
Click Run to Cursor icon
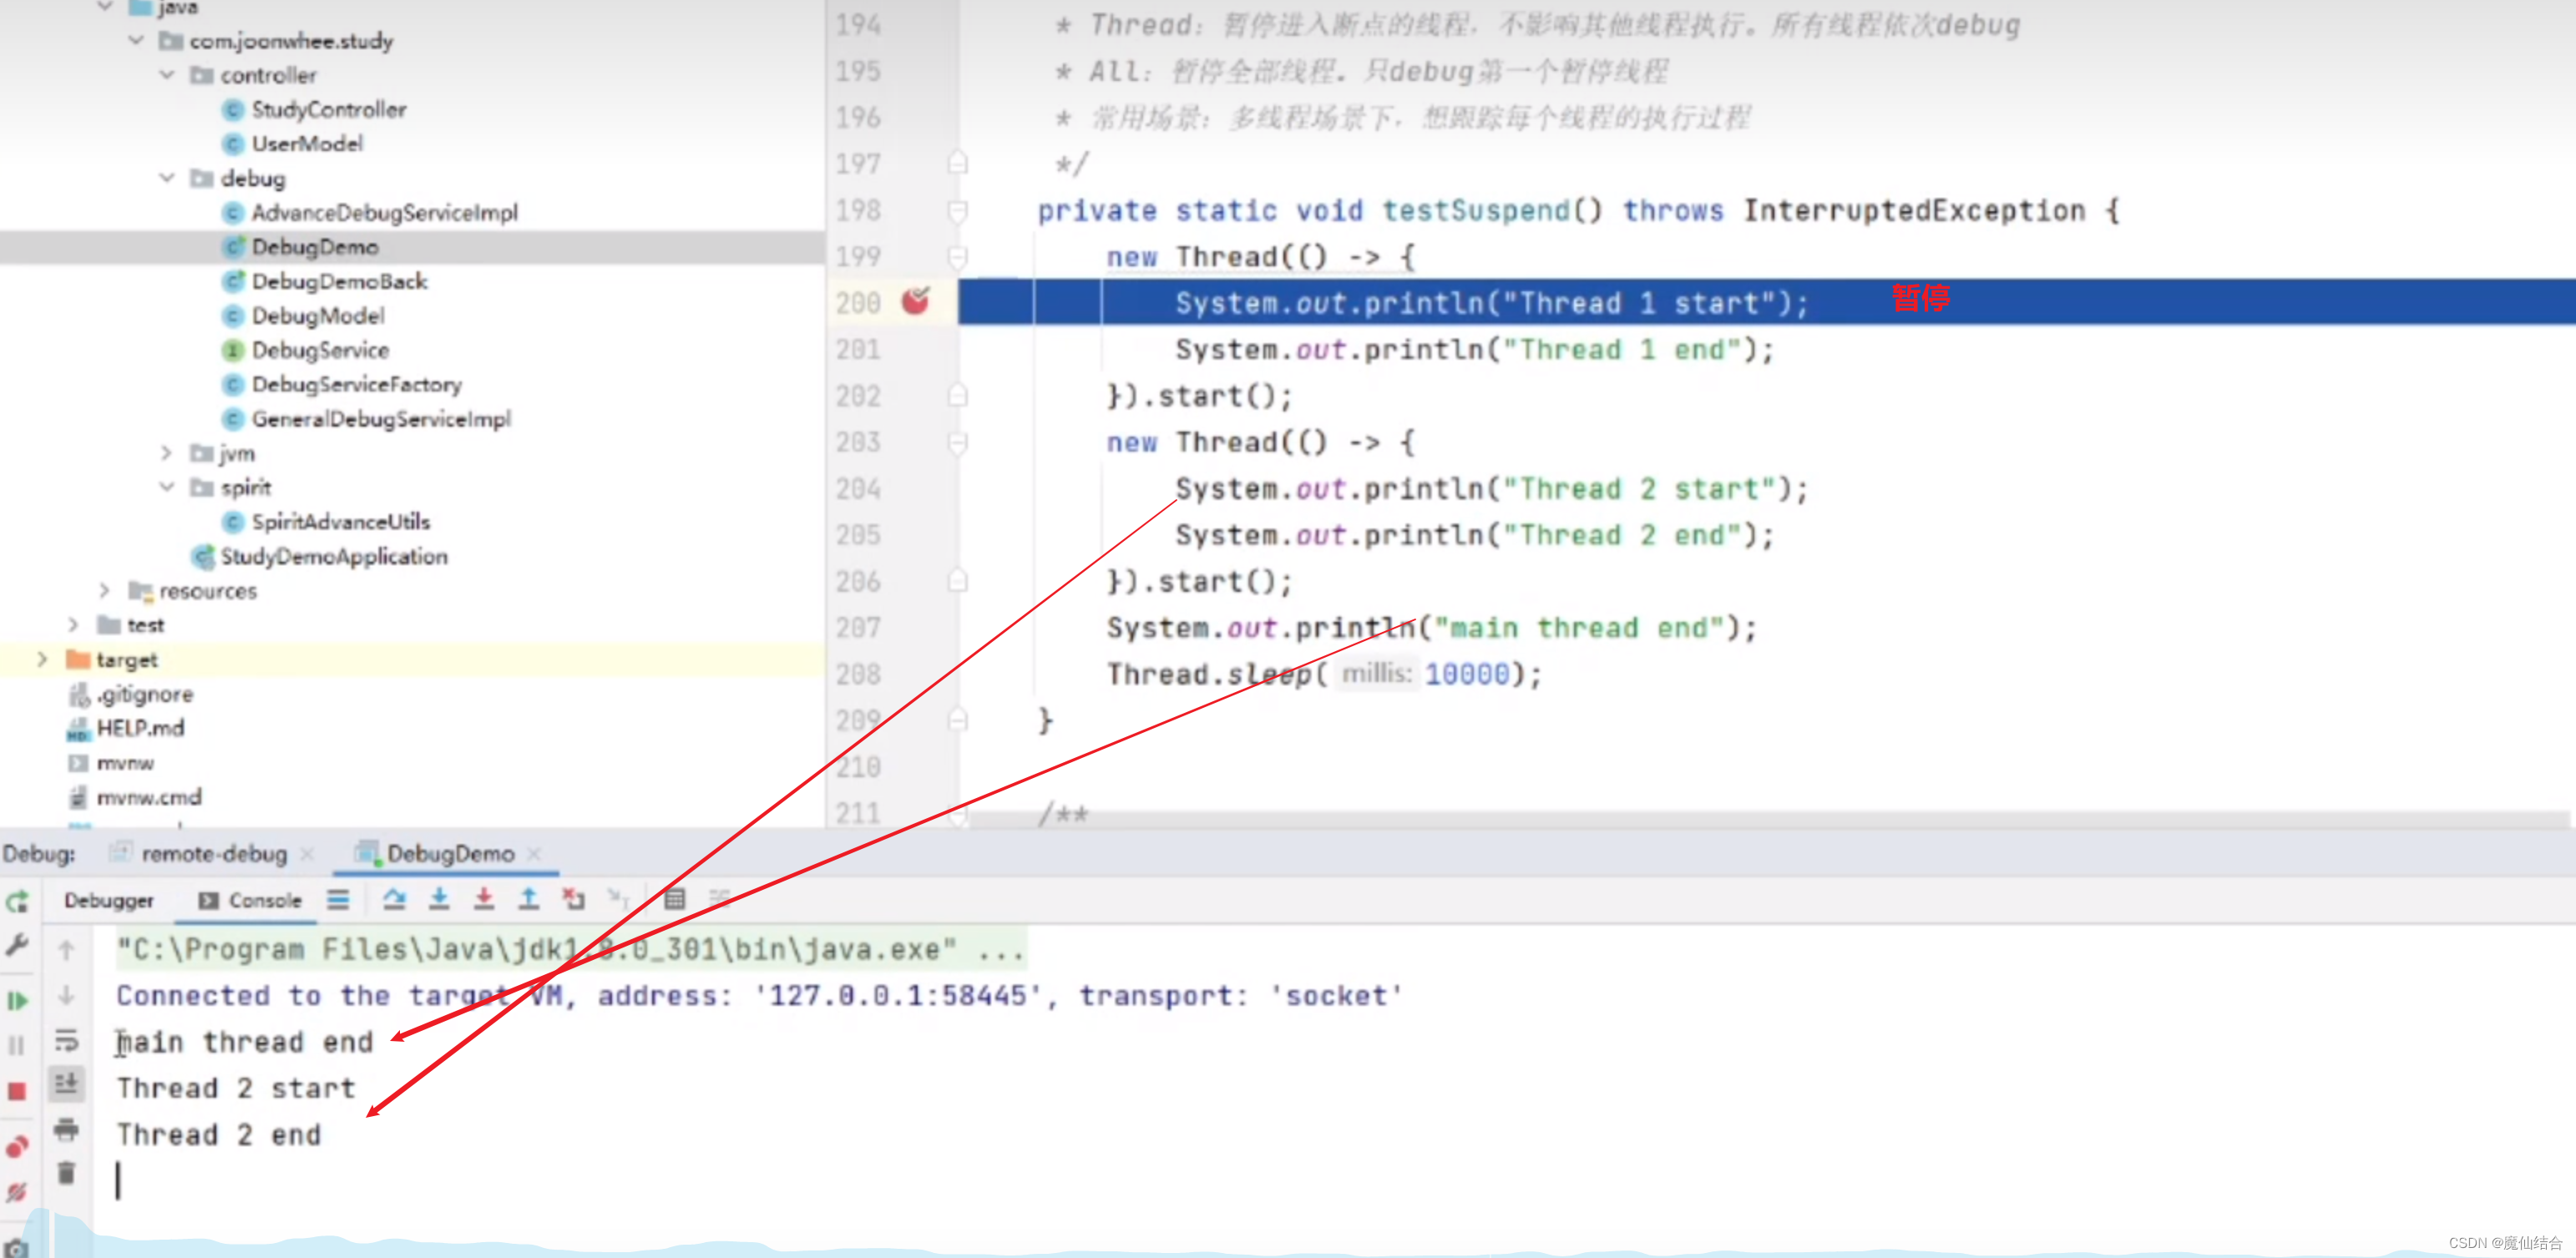click(x=618, y=900)
